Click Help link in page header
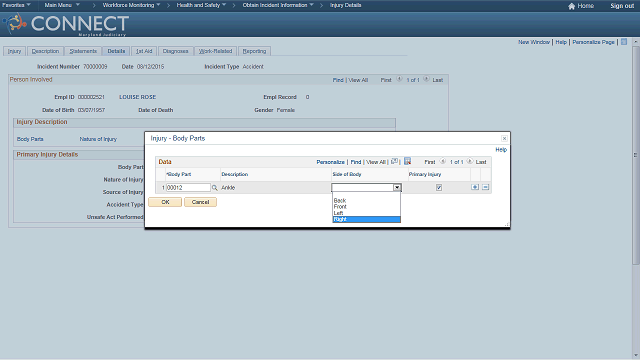The width and height of the screenshot is (640, 360). pyautogui.click(x=561, y=42)
